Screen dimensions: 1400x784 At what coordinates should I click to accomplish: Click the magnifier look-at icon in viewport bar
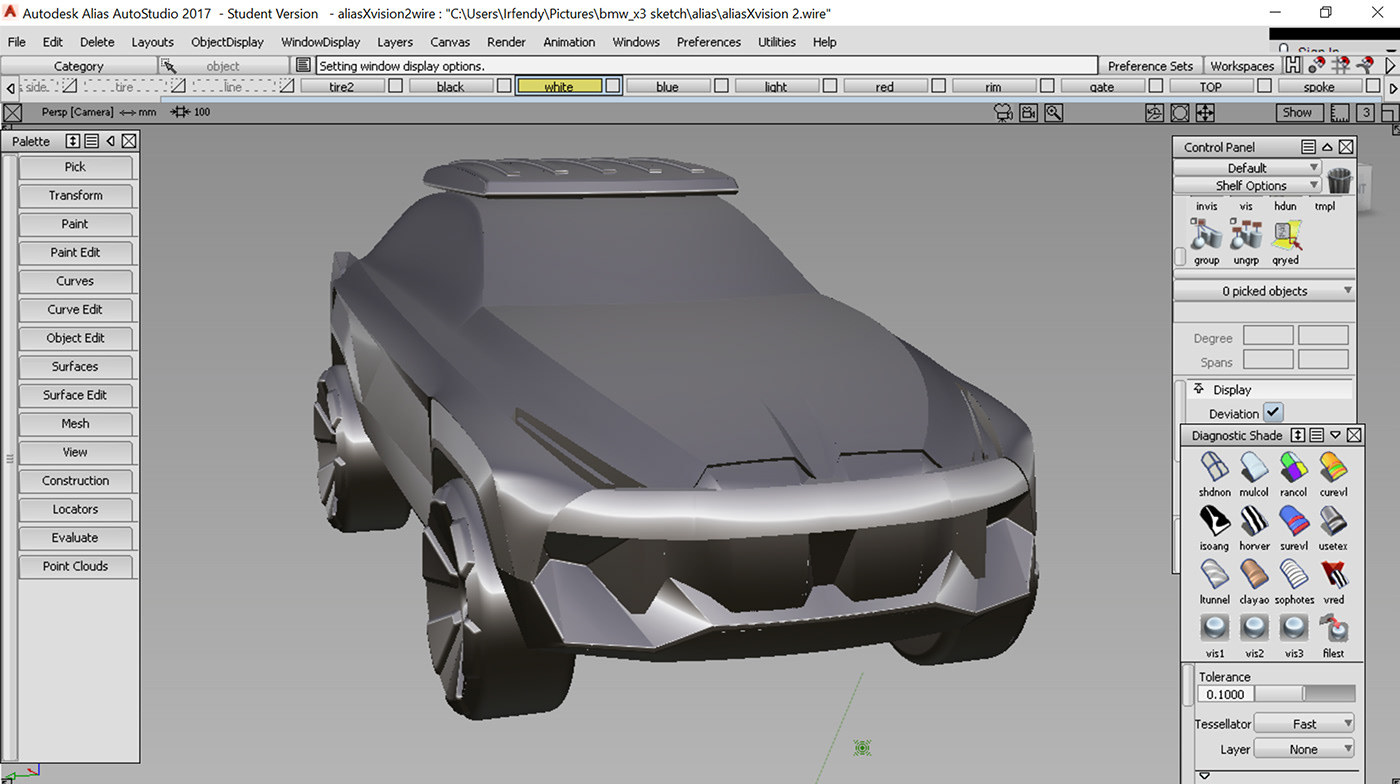1053,113
